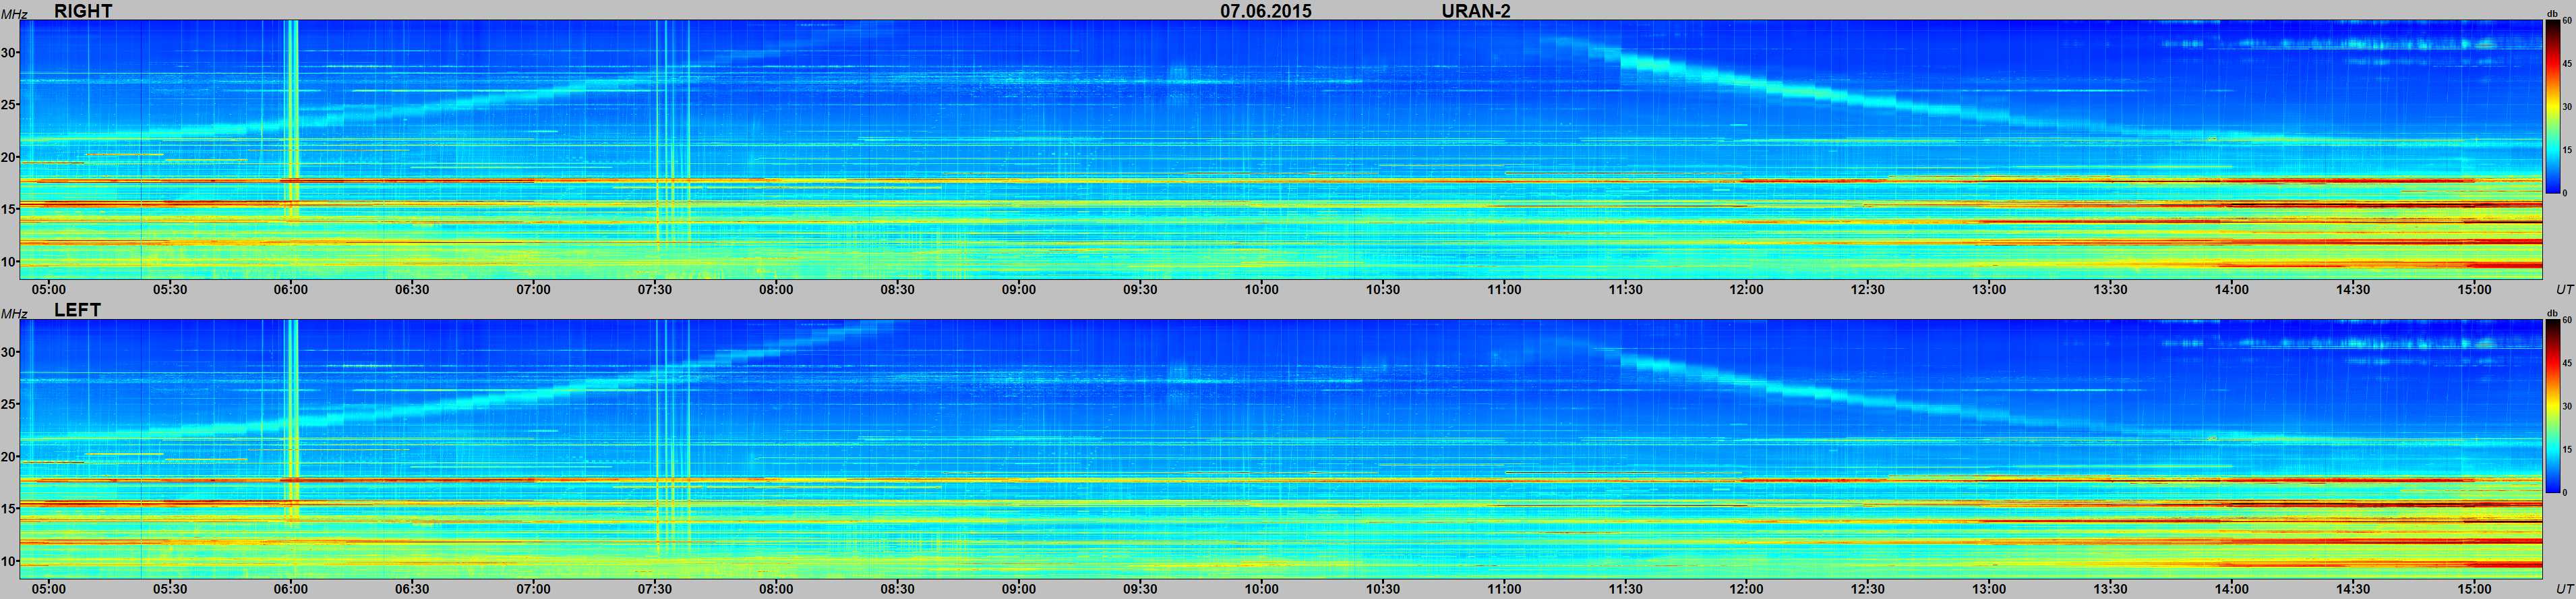Select the 15:00 time tick under RIGHT panel
The width and height of the screenshot is (2576, 599).
2474,290
